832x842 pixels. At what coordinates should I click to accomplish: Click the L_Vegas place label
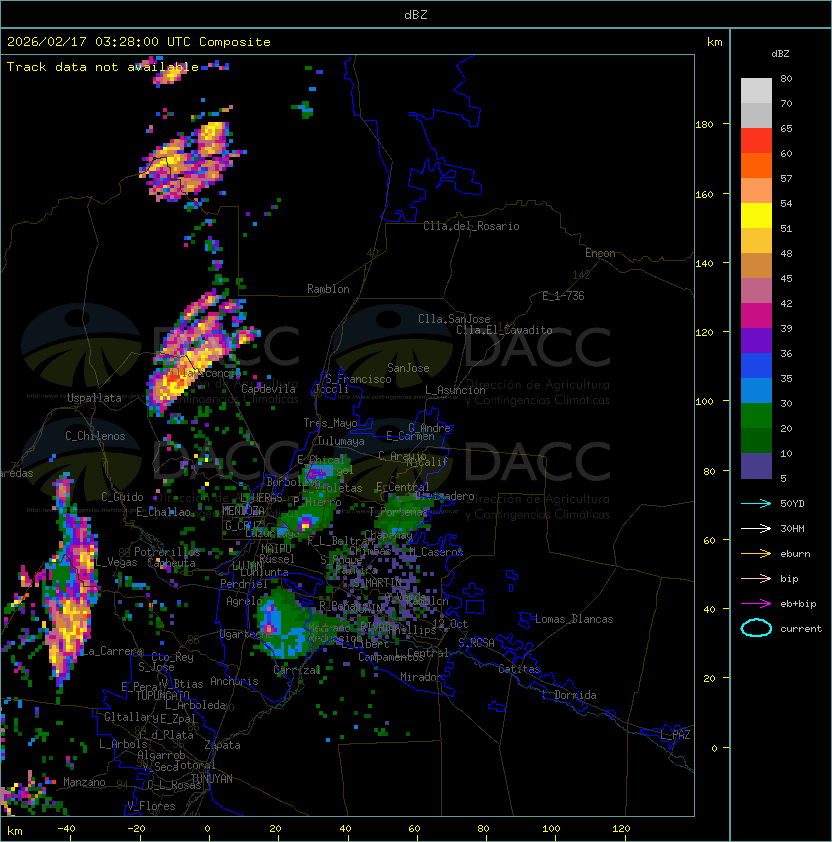[117, 562]
